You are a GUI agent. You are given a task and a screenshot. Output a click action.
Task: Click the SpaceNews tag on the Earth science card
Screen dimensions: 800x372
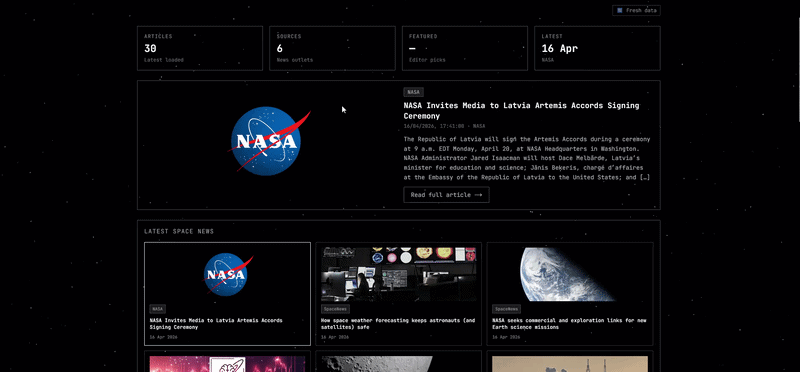coord(507,309)
